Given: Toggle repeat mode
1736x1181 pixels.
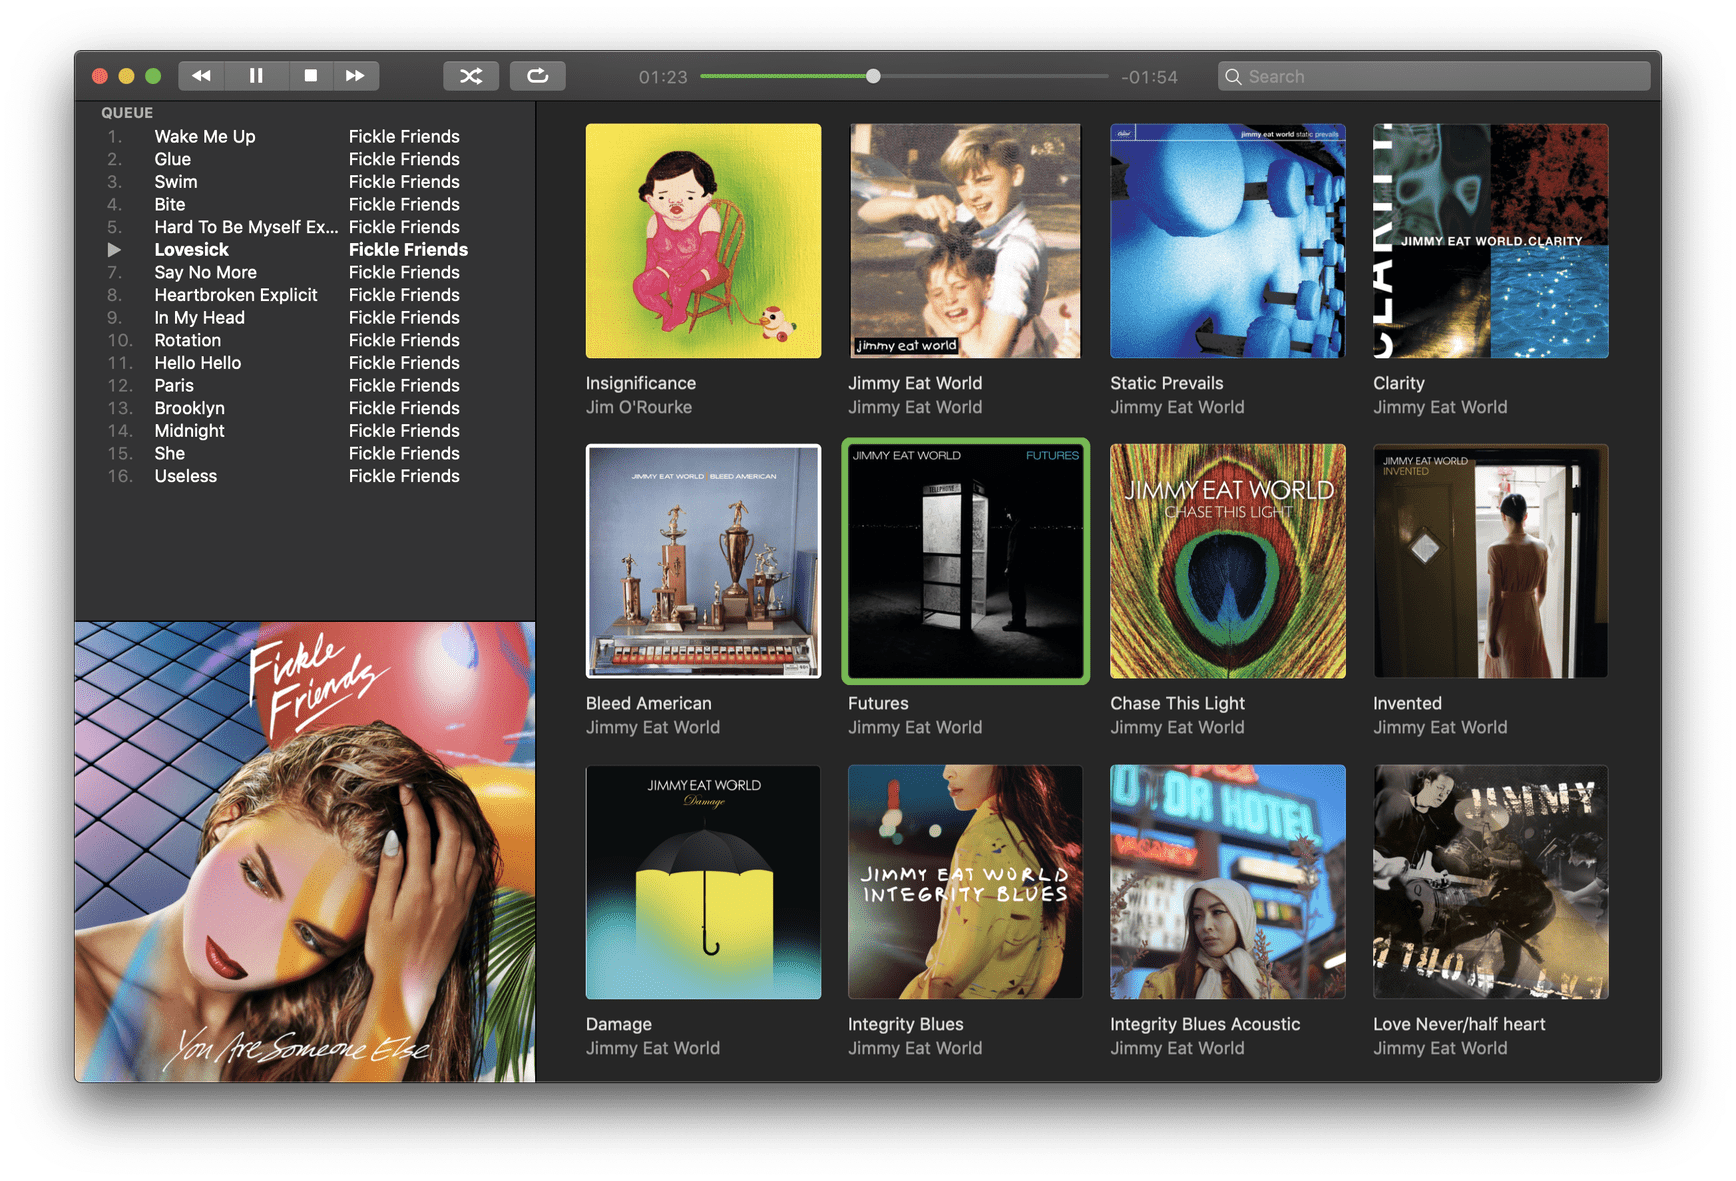Looking at the screenshot, I should (537, 76).
